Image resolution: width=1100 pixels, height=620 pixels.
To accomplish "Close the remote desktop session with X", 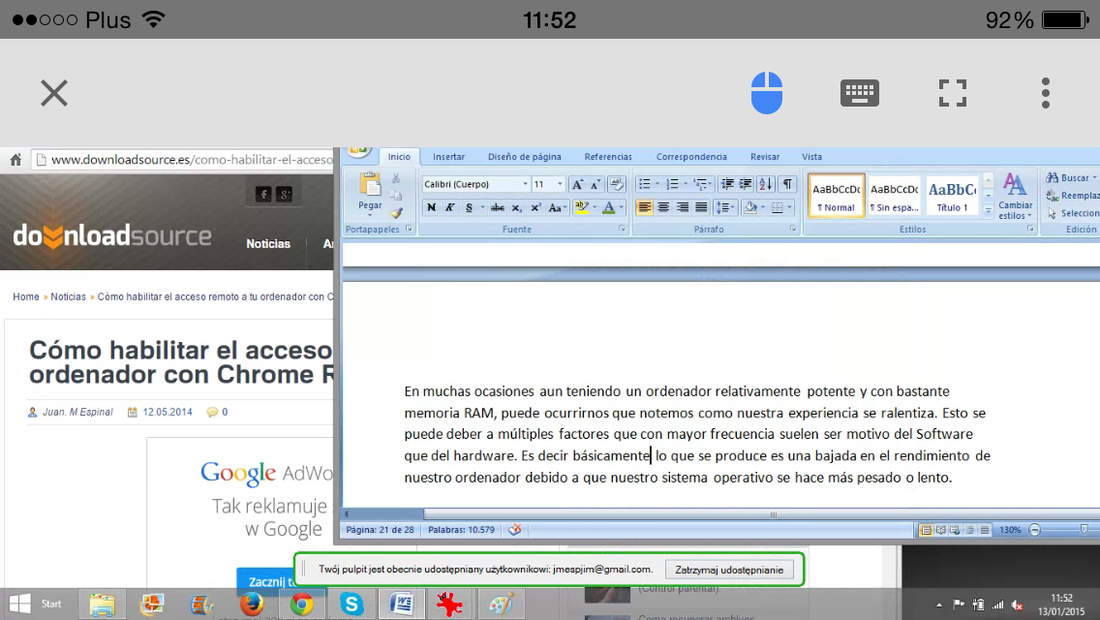I will point(54,93).
